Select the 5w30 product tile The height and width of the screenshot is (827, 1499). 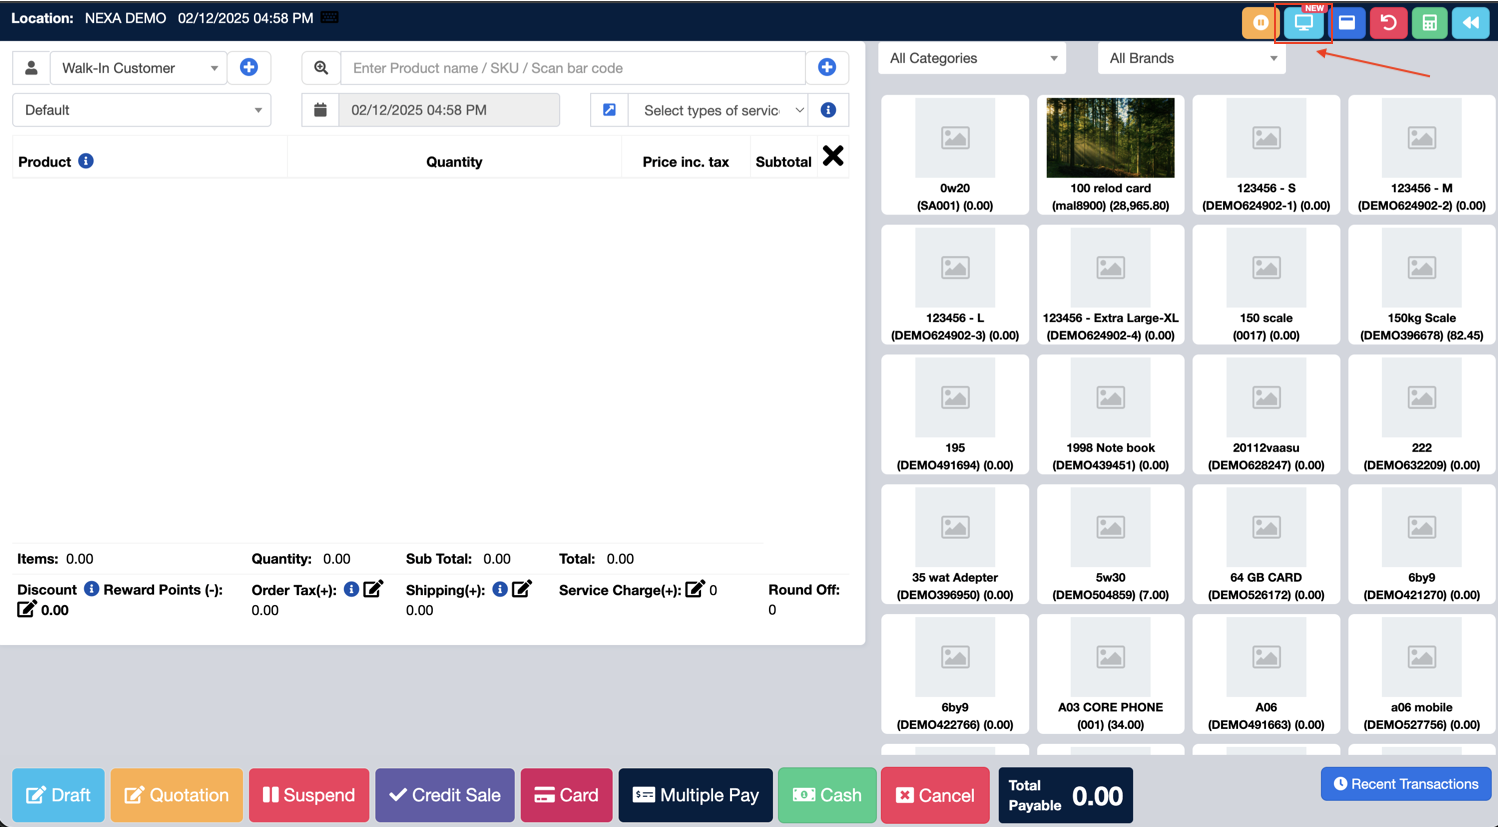1111,544
